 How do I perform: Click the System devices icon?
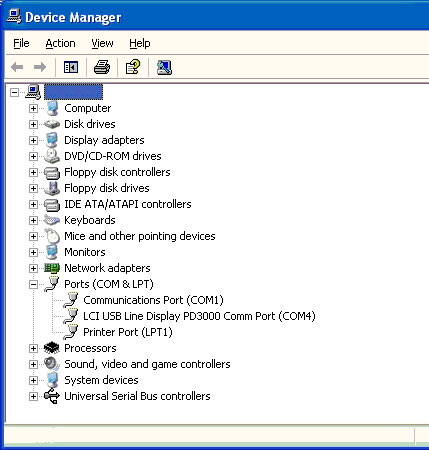52,380
